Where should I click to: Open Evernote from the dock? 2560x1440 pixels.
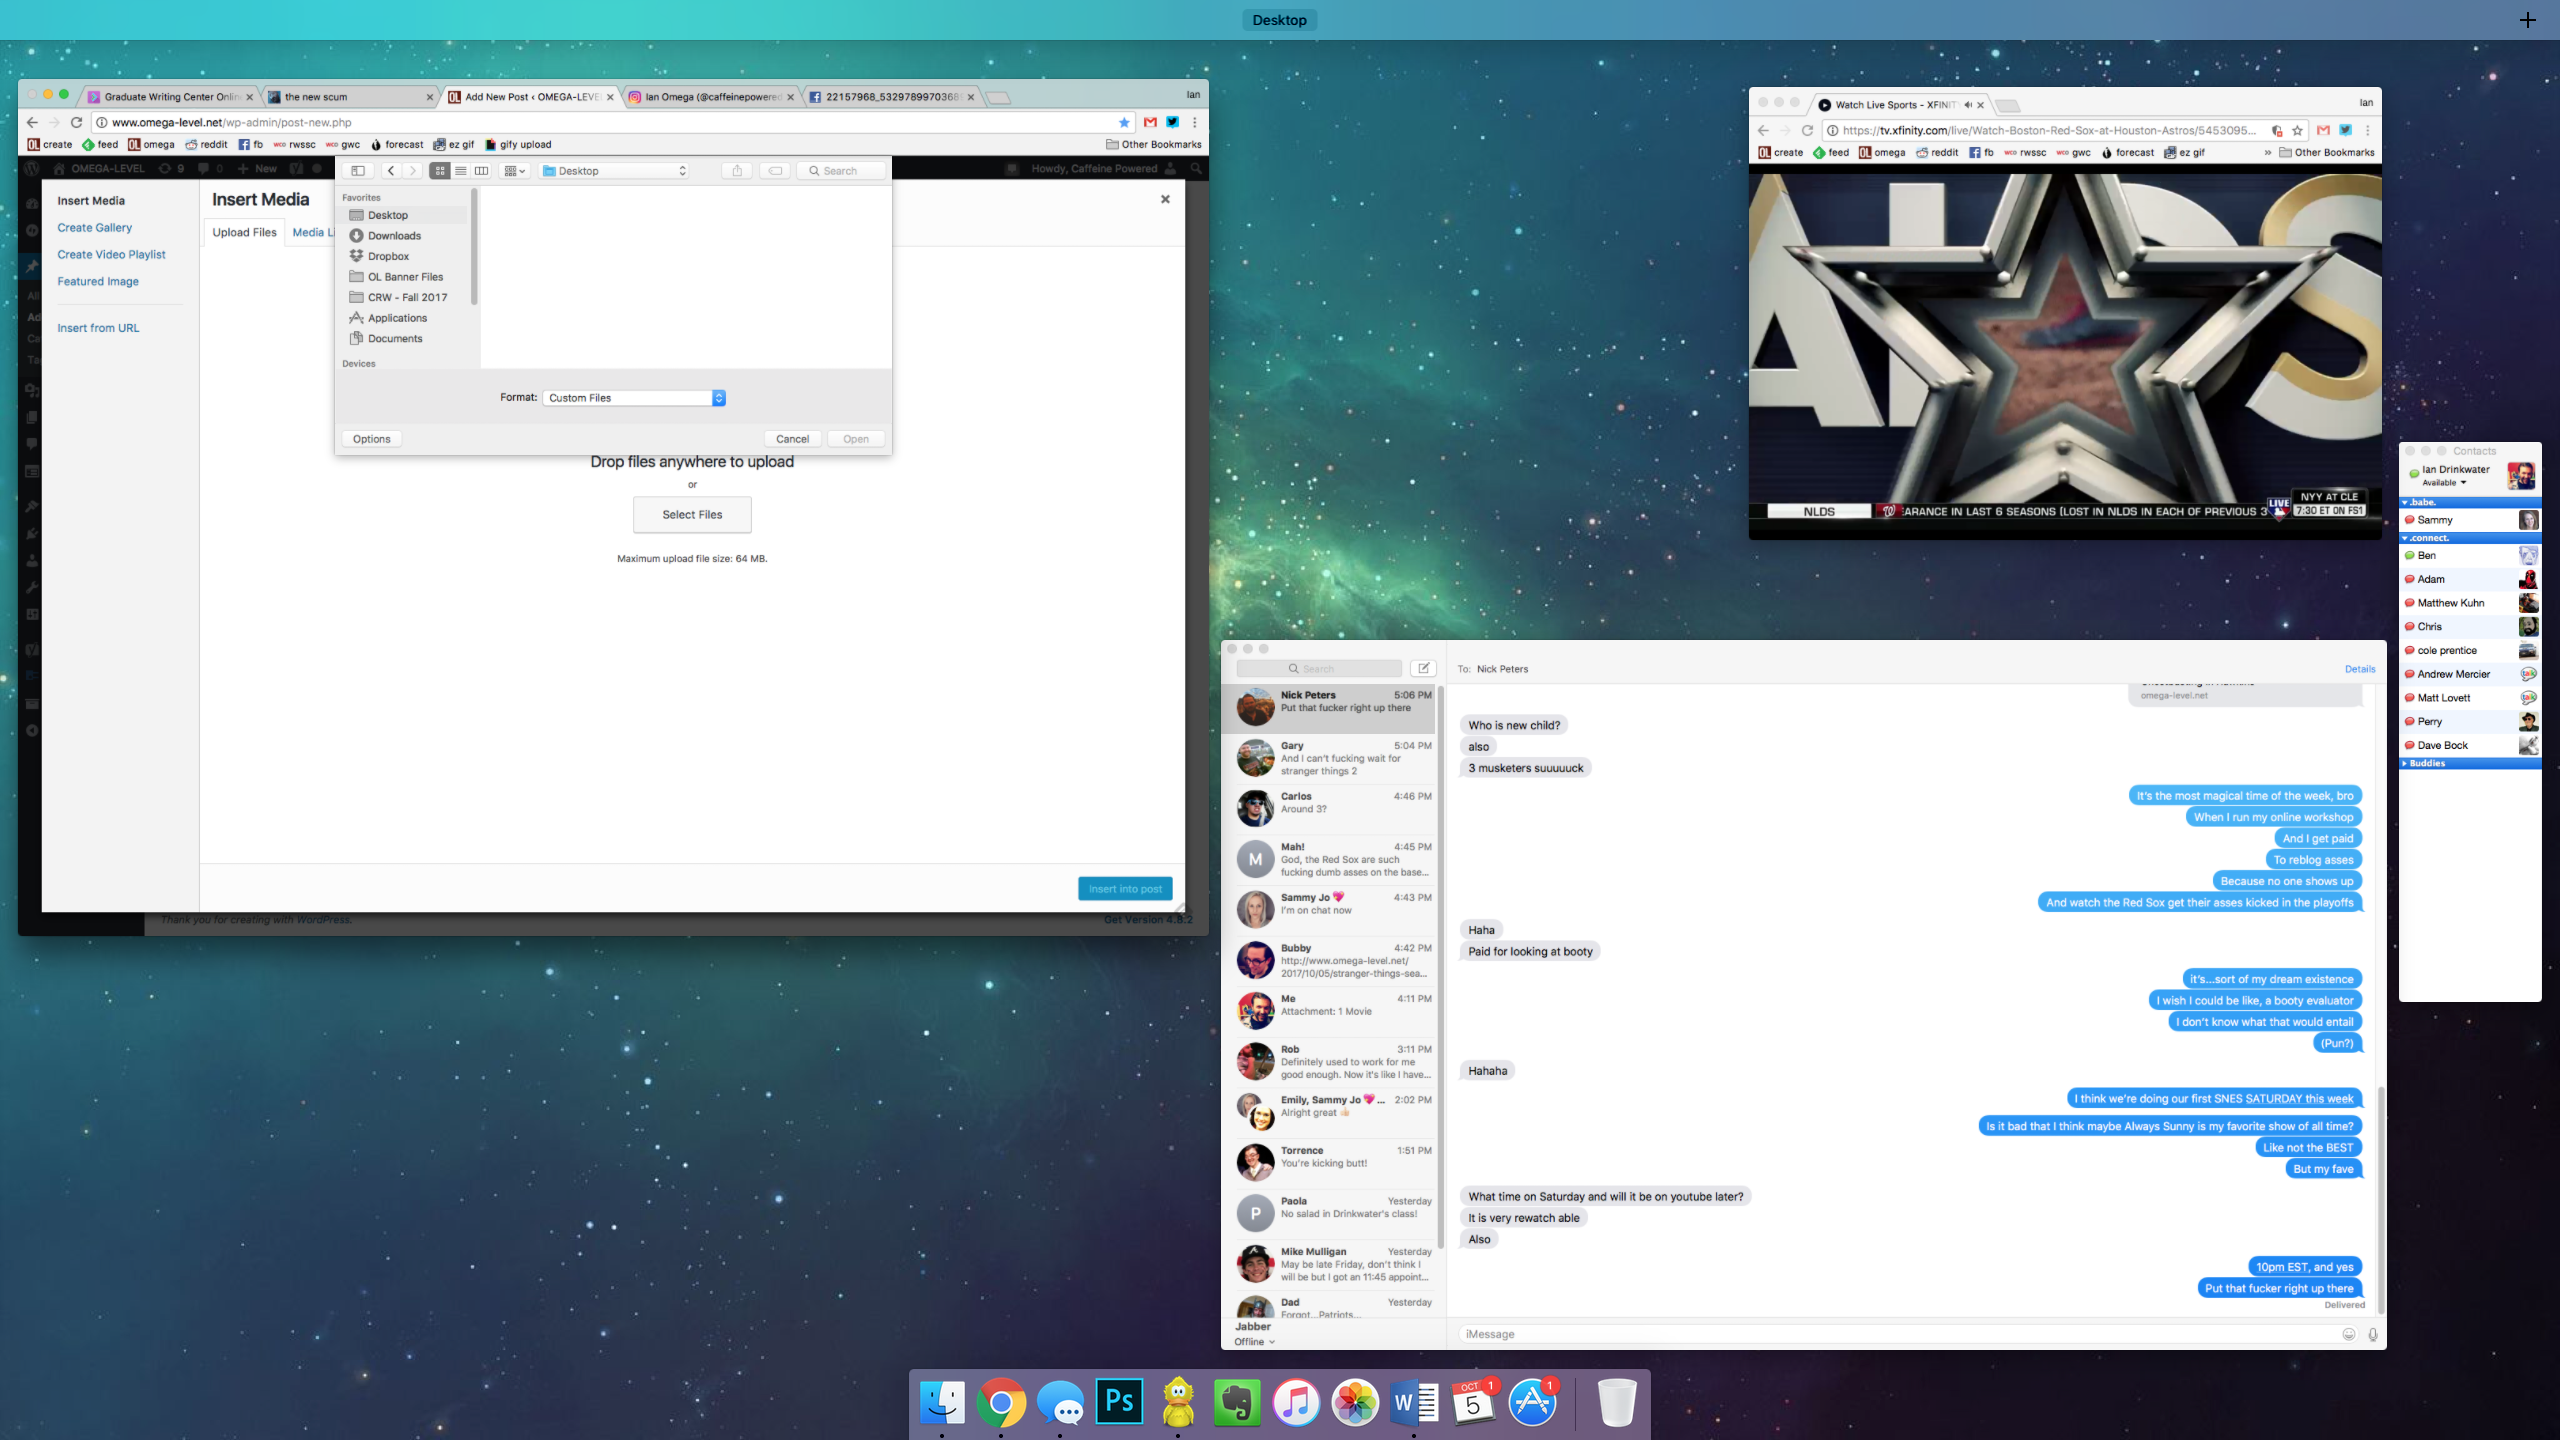pos(1237,1402)
